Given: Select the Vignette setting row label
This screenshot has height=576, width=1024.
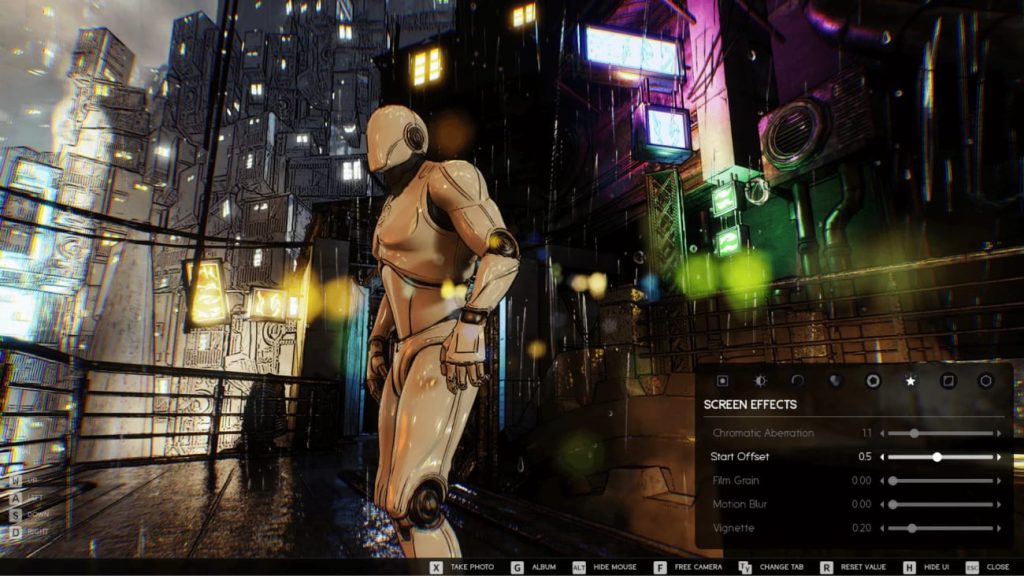Looking at the screenshot, I should (x=733, y=528).
